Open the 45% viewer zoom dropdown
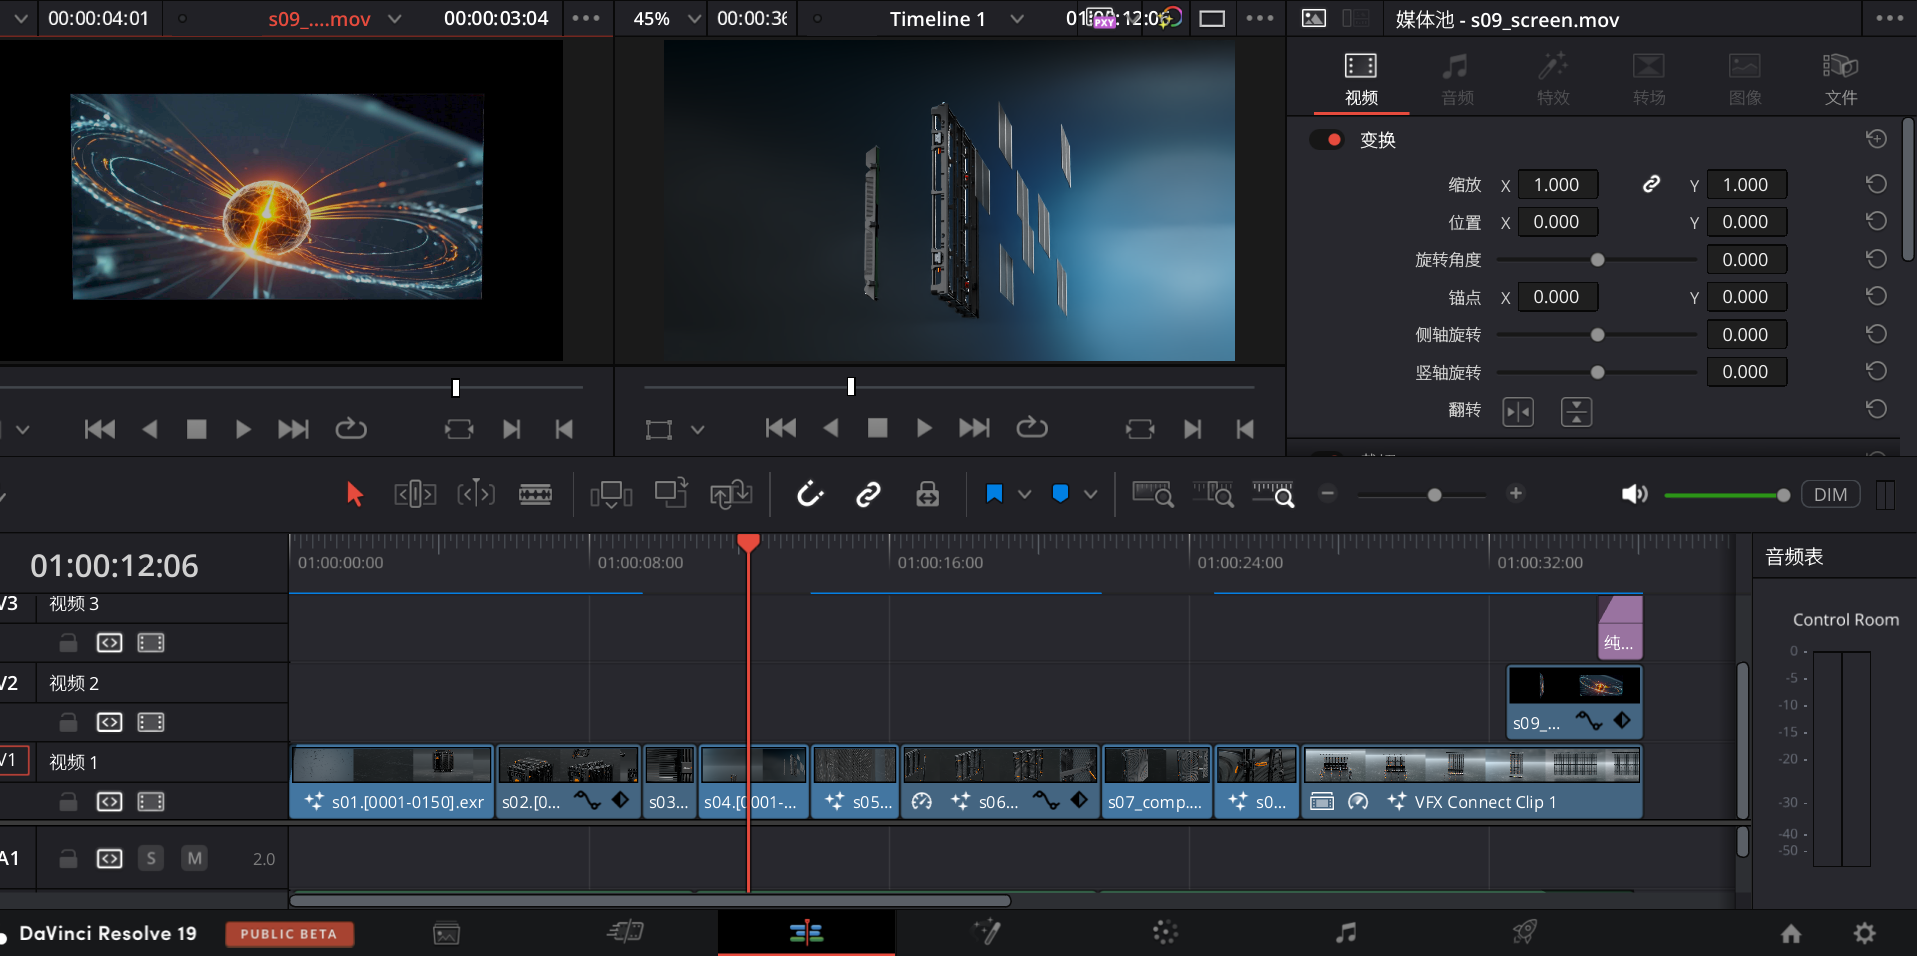 (694, 19)
